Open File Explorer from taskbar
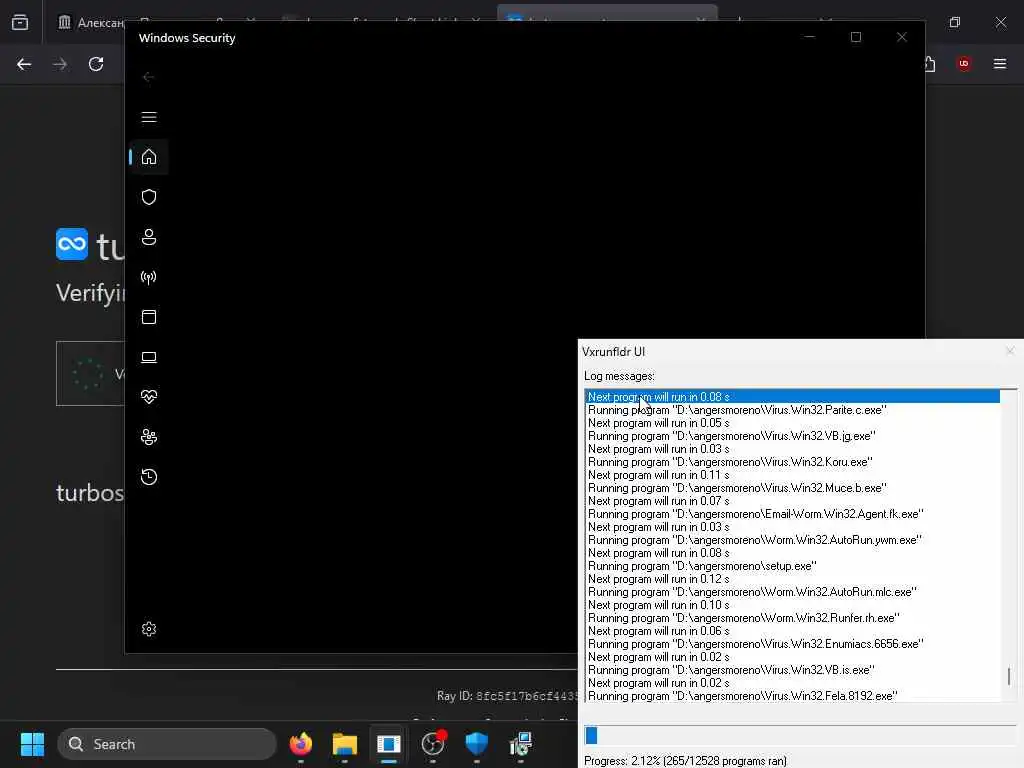This screenshot has height=768, width=1024. coord(345,744)
